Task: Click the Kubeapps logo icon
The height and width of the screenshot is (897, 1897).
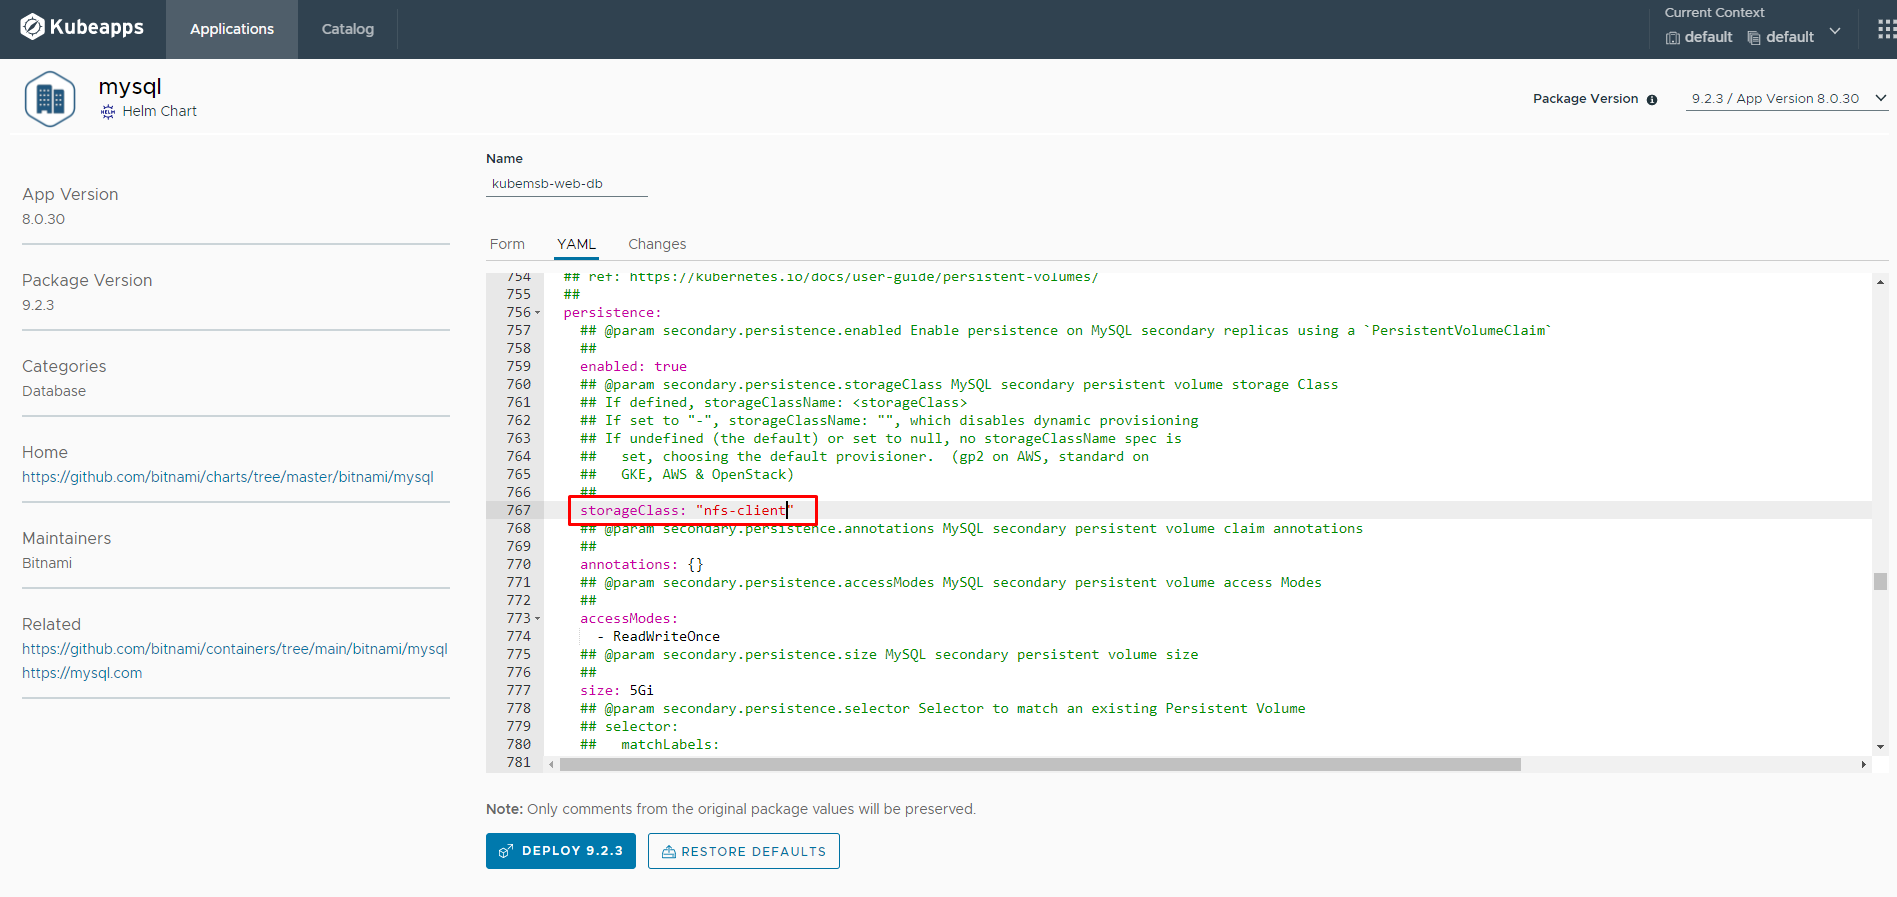Action: click(32, 27)
